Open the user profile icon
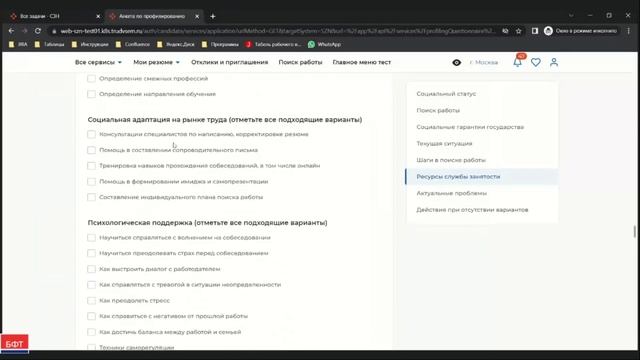The image size is (640, 360). pyautogui.click(x=554, y=62)
